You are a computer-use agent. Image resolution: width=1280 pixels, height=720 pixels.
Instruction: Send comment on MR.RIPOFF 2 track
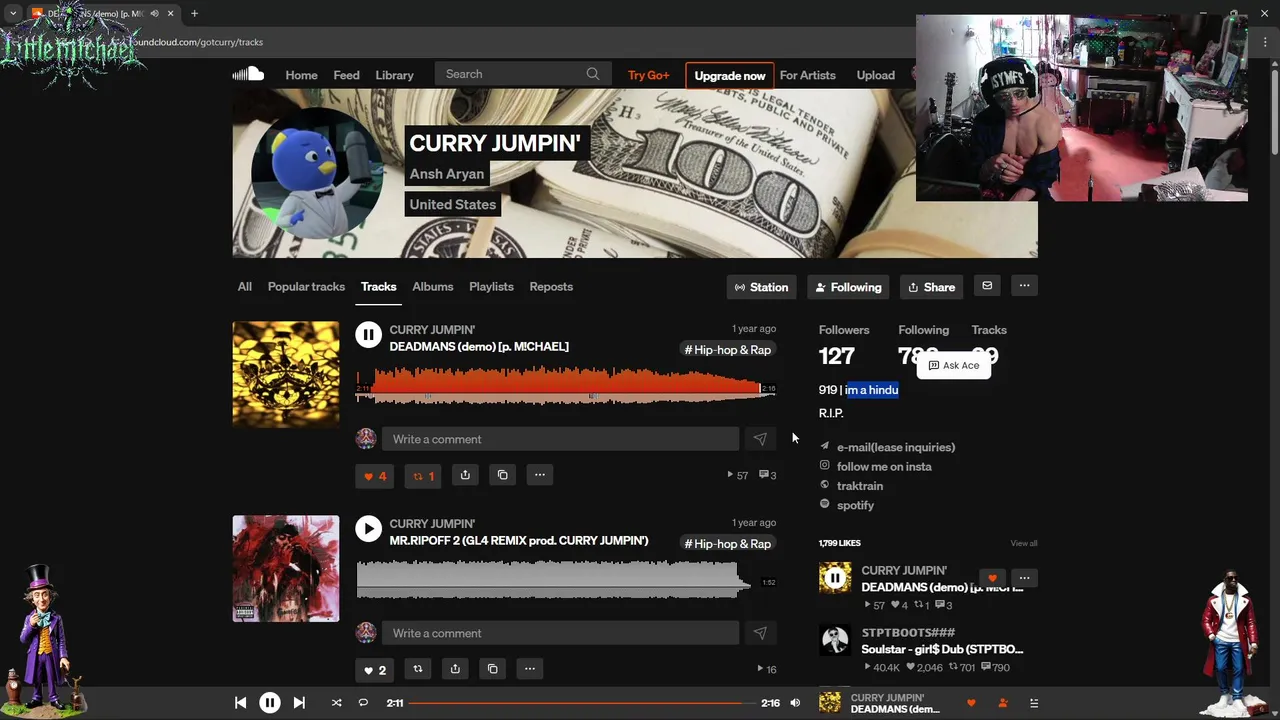[760, 633]
